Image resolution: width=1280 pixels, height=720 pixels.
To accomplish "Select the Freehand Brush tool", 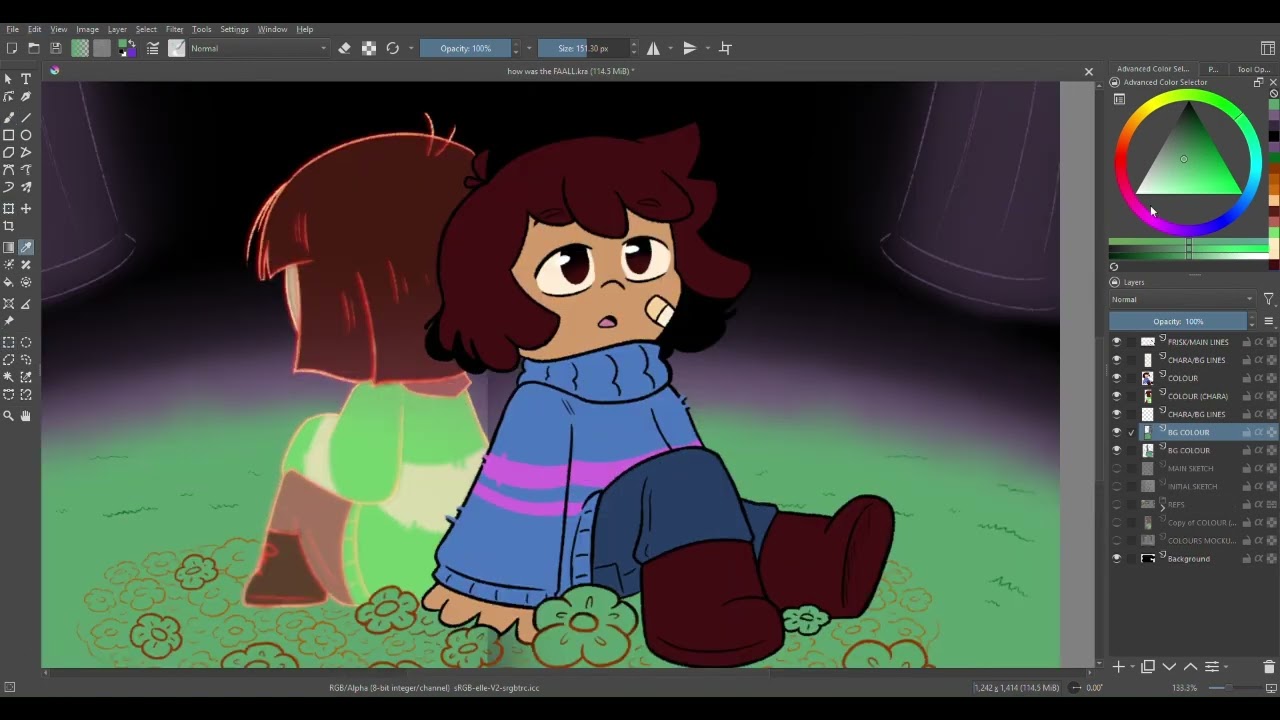I will (9, 117).
